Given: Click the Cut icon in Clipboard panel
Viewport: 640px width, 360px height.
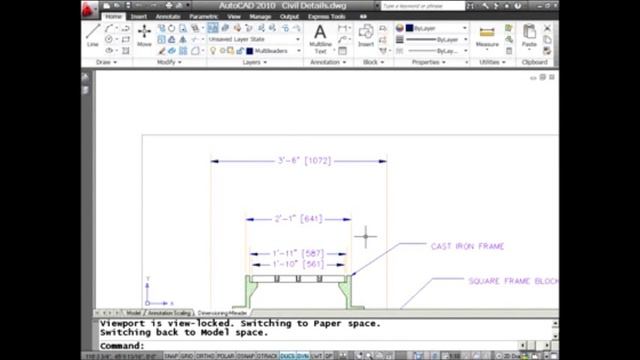Looking at the screenshot, I should [547, 28].
